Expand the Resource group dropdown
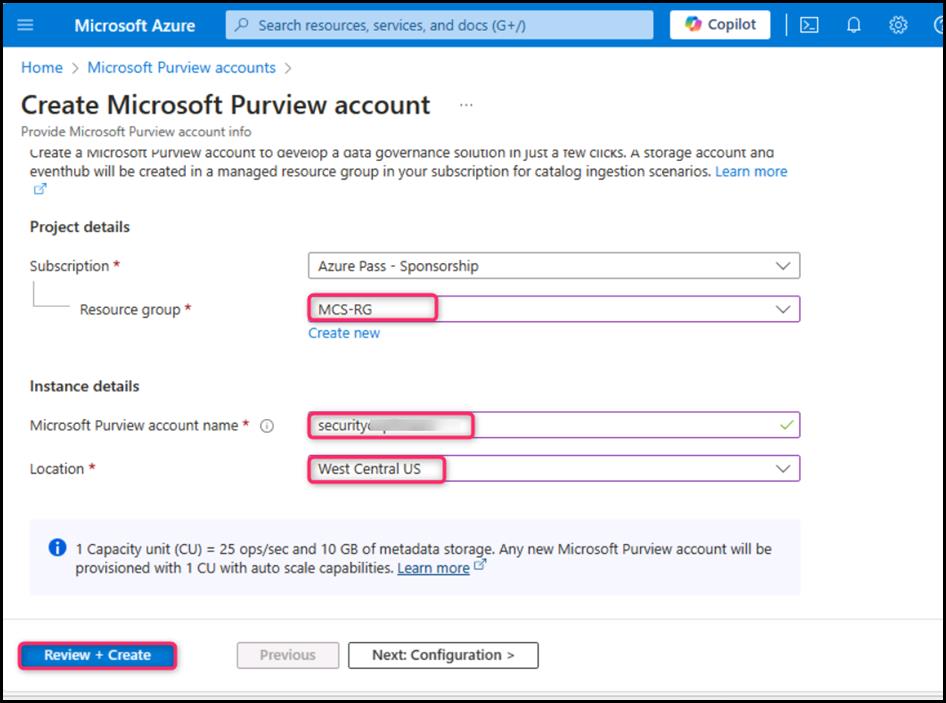 tap(781, 310)
